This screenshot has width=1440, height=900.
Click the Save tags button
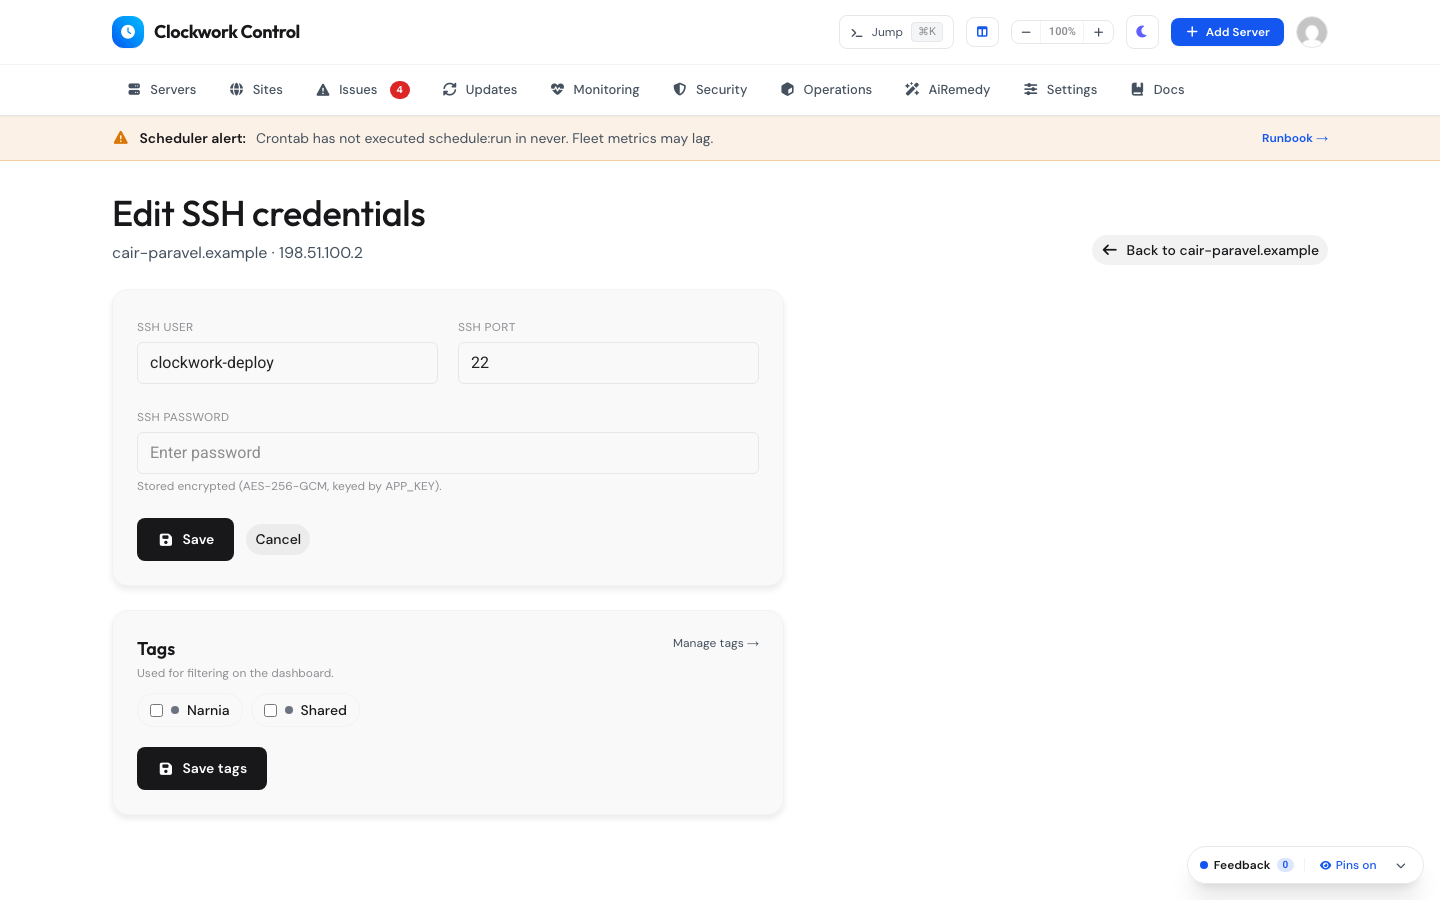pyautogui.click(x=202, y=768)
